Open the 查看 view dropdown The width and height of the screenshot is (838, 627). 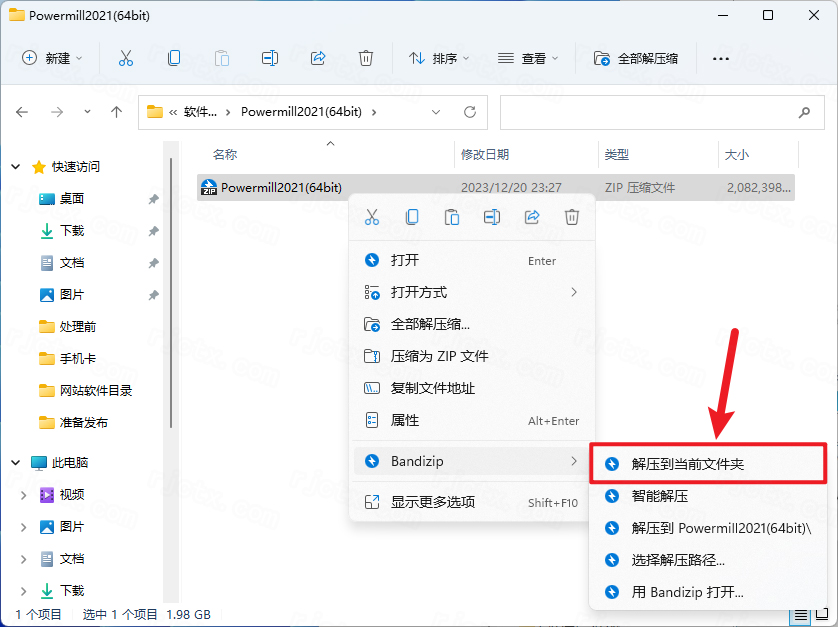click(528, 58)
